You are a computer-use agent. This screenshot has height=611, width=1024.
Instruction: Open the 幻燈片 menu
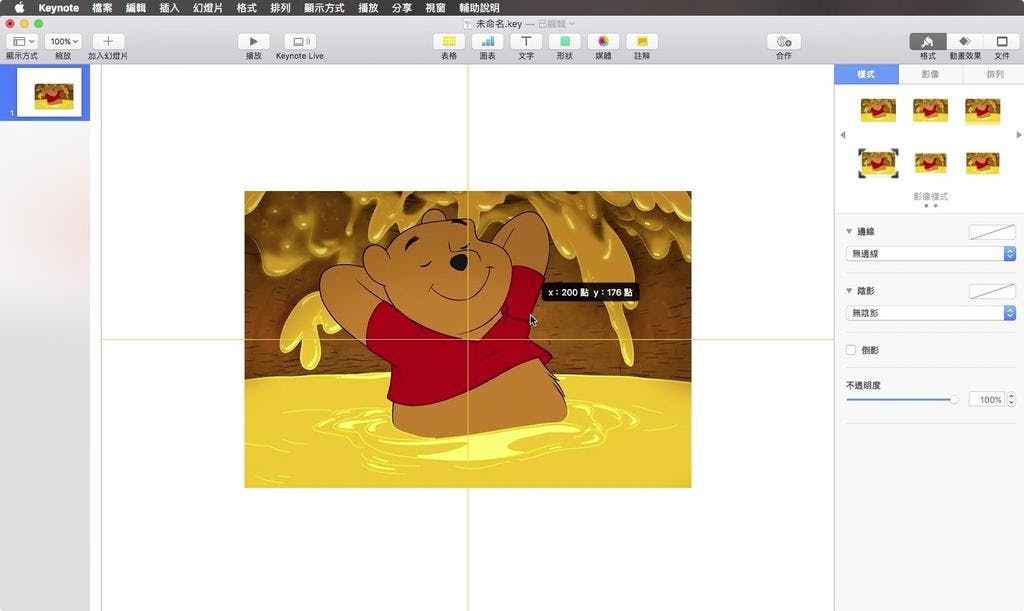pos(208,8)
